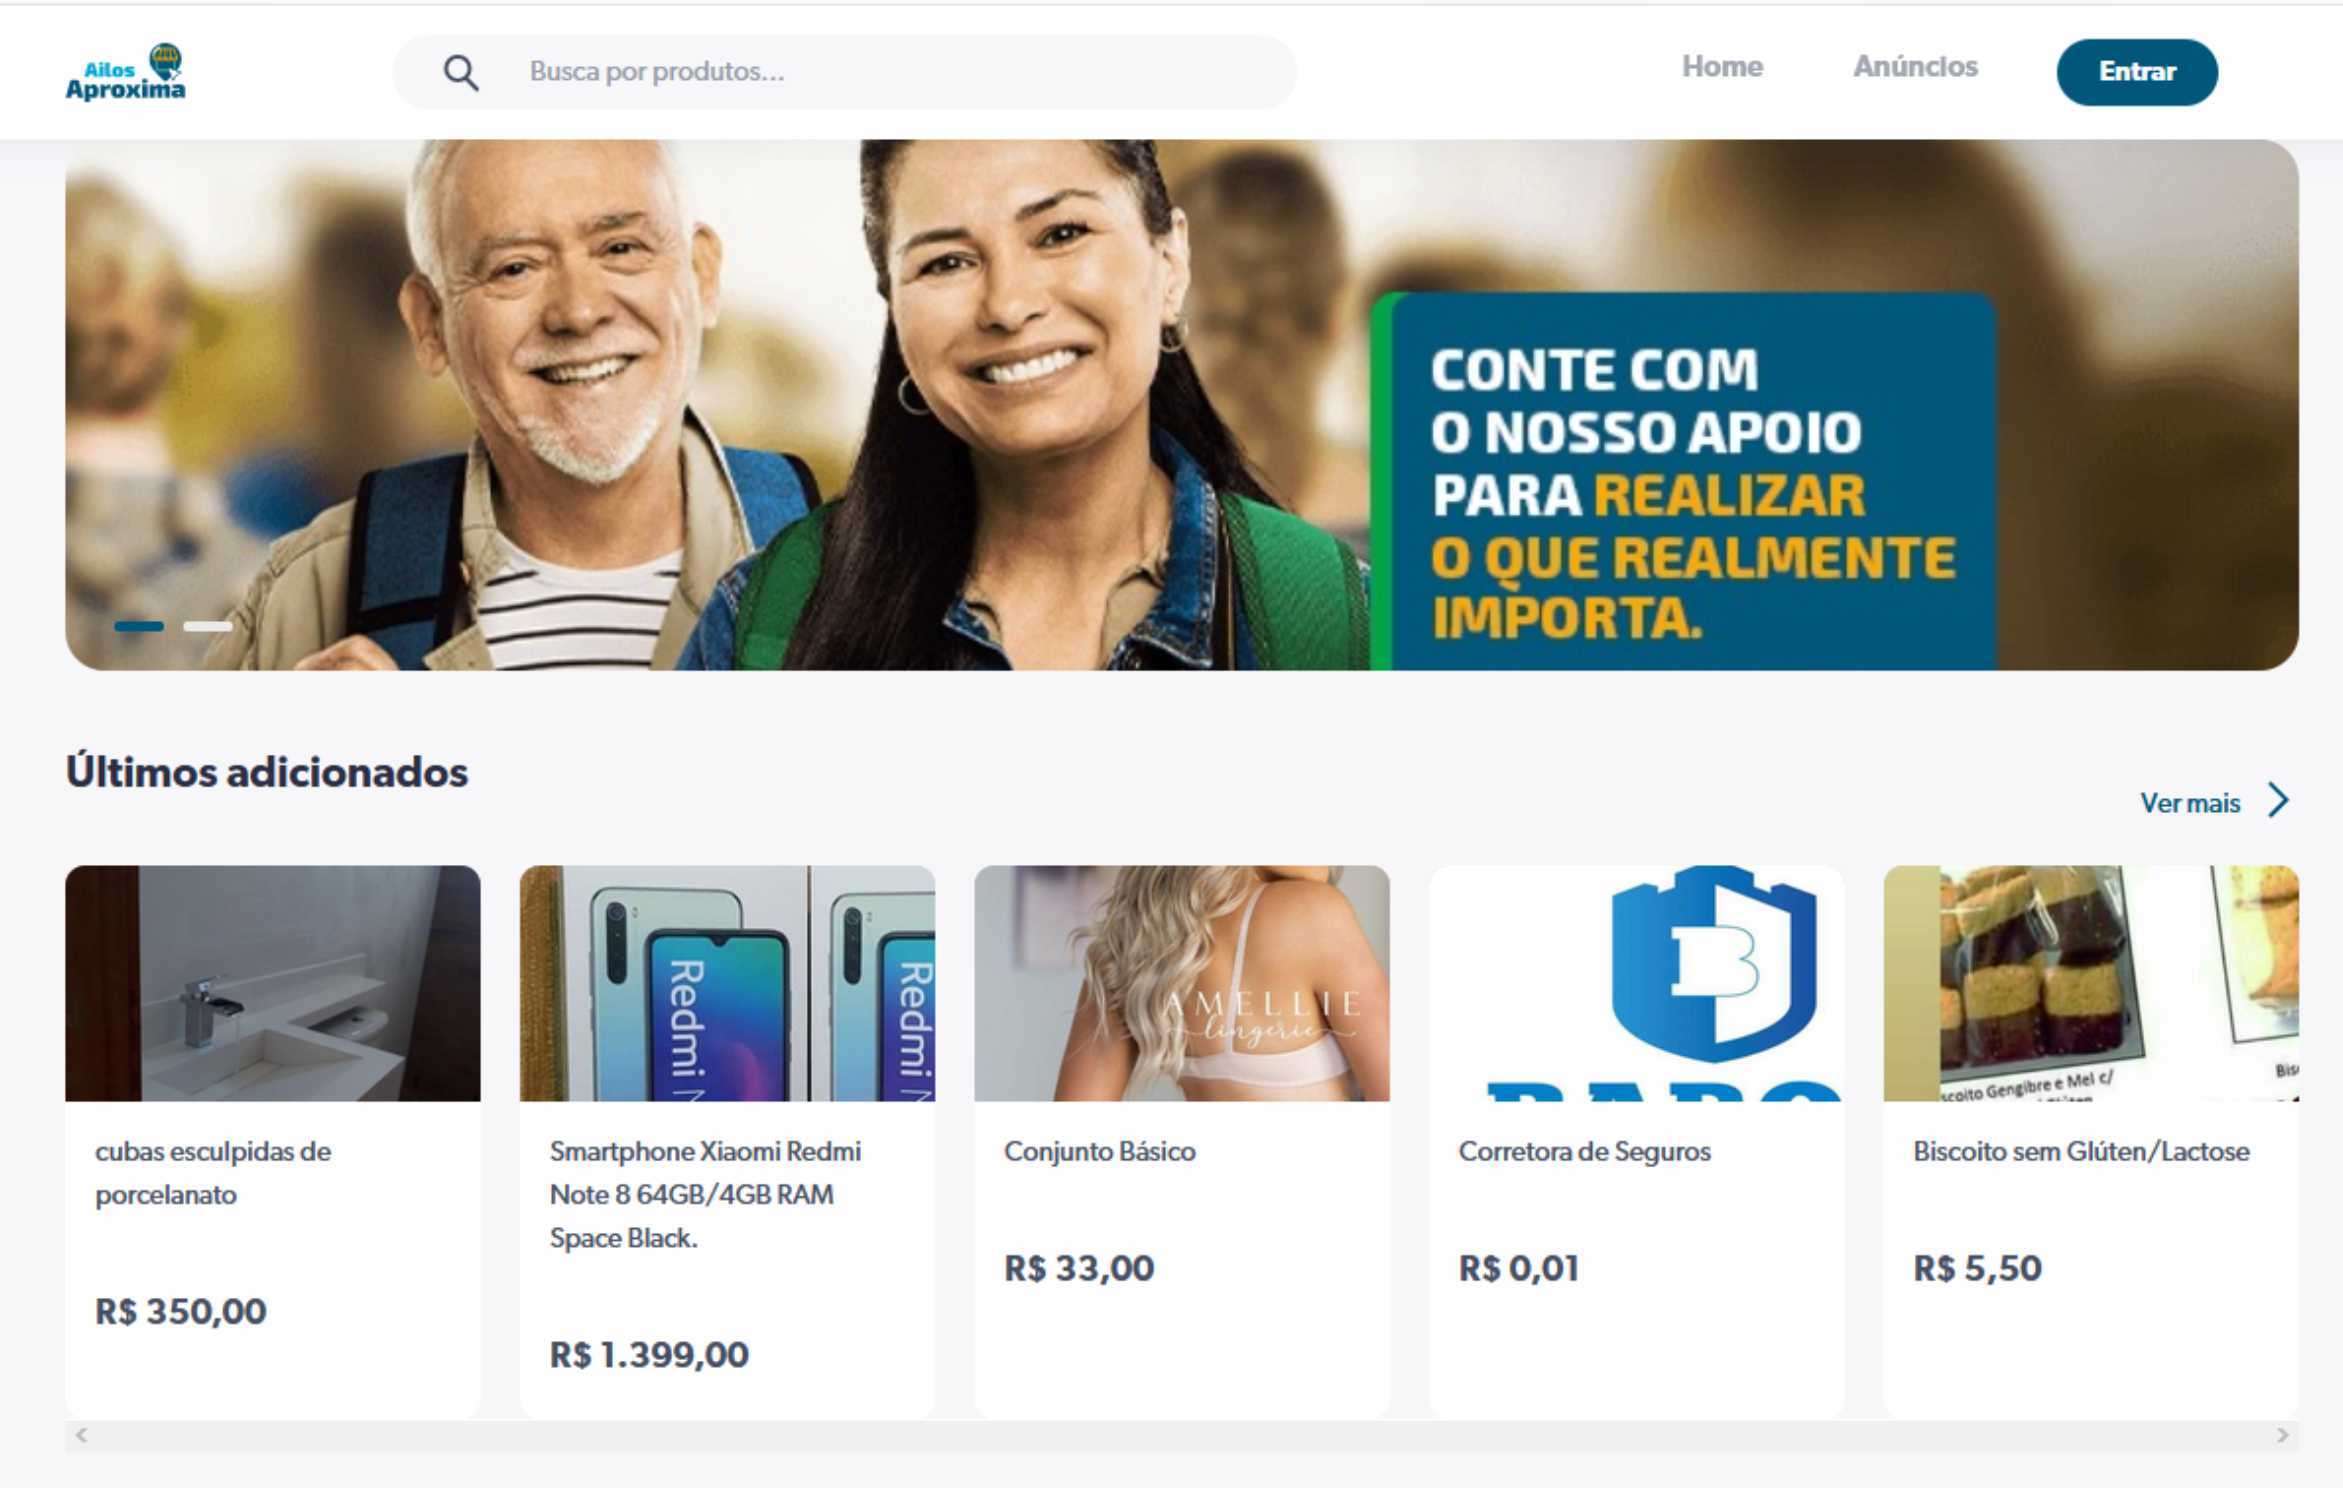
Task: Click the product carousel horizontal scrollbar track
Action: [x=1182, y=1435]
